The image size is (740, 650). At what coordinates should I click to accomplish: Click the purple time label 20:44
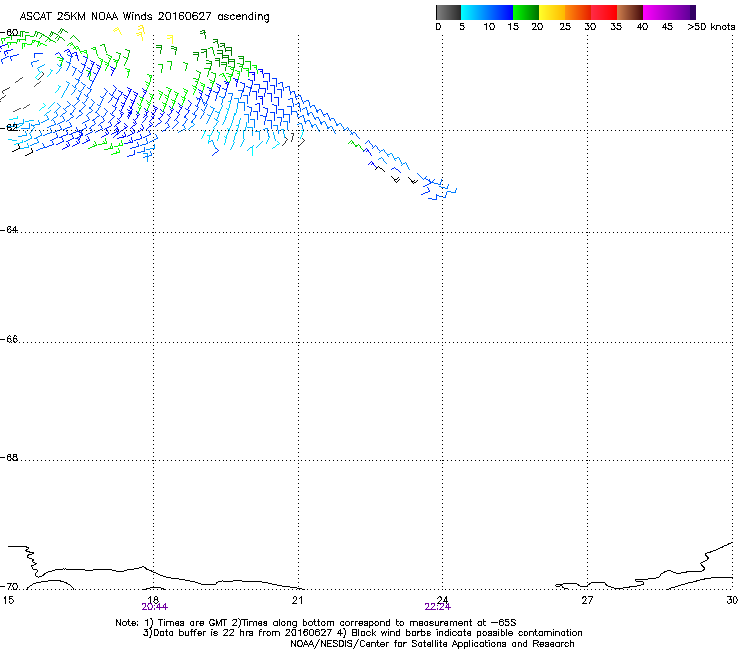click(x=154, y=607)
